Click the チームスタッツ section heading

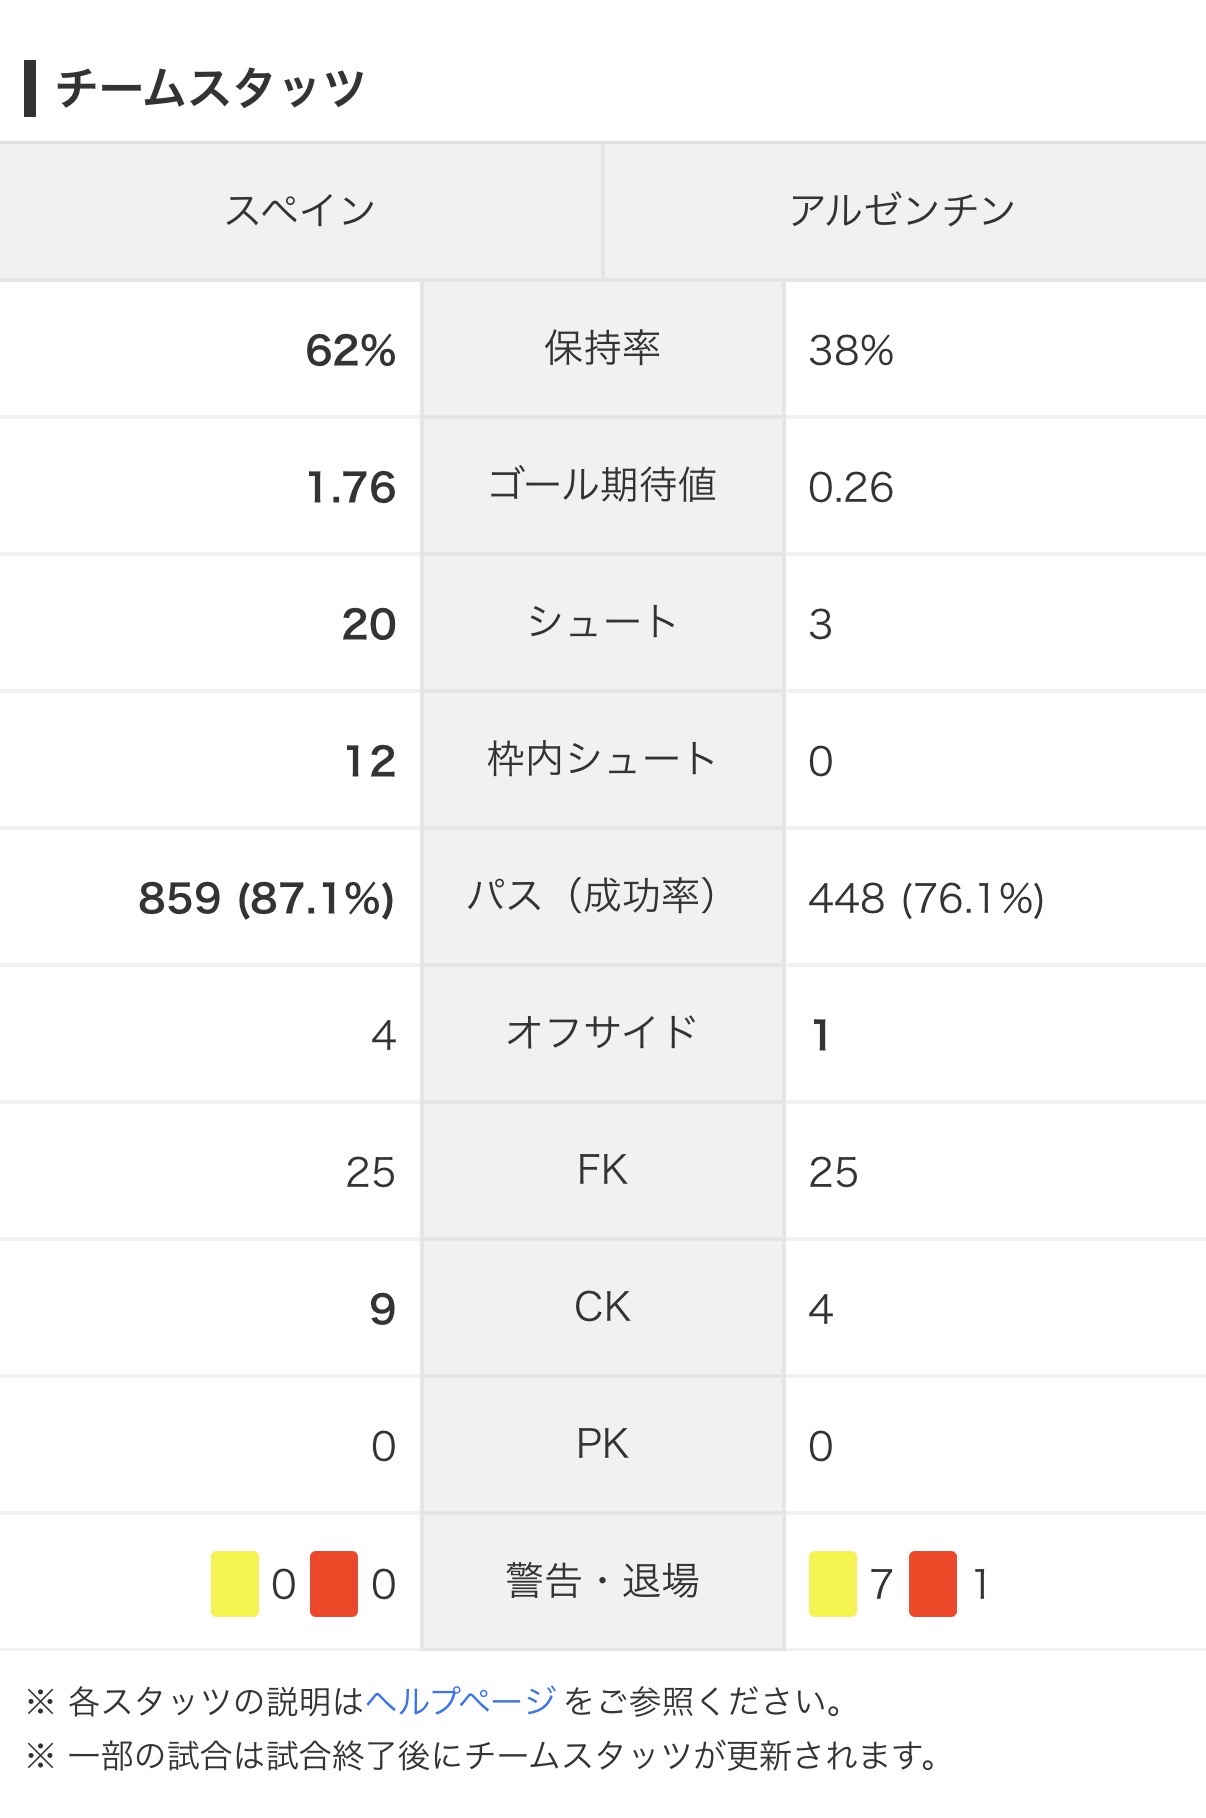coord(210,88)
